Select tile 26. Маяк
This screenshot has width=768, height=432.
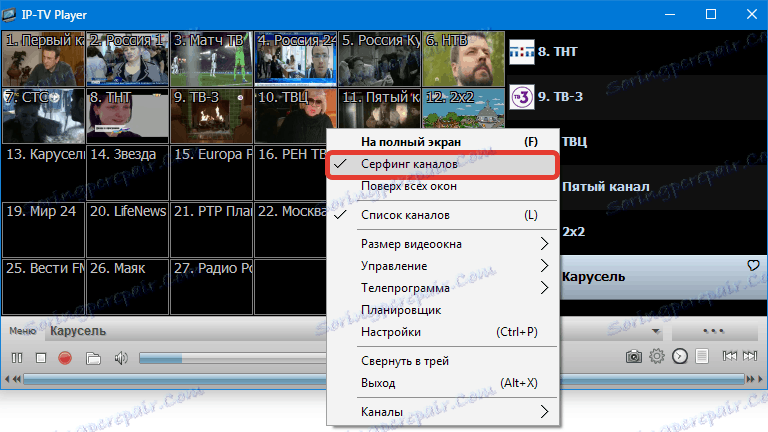click(127, 287)
